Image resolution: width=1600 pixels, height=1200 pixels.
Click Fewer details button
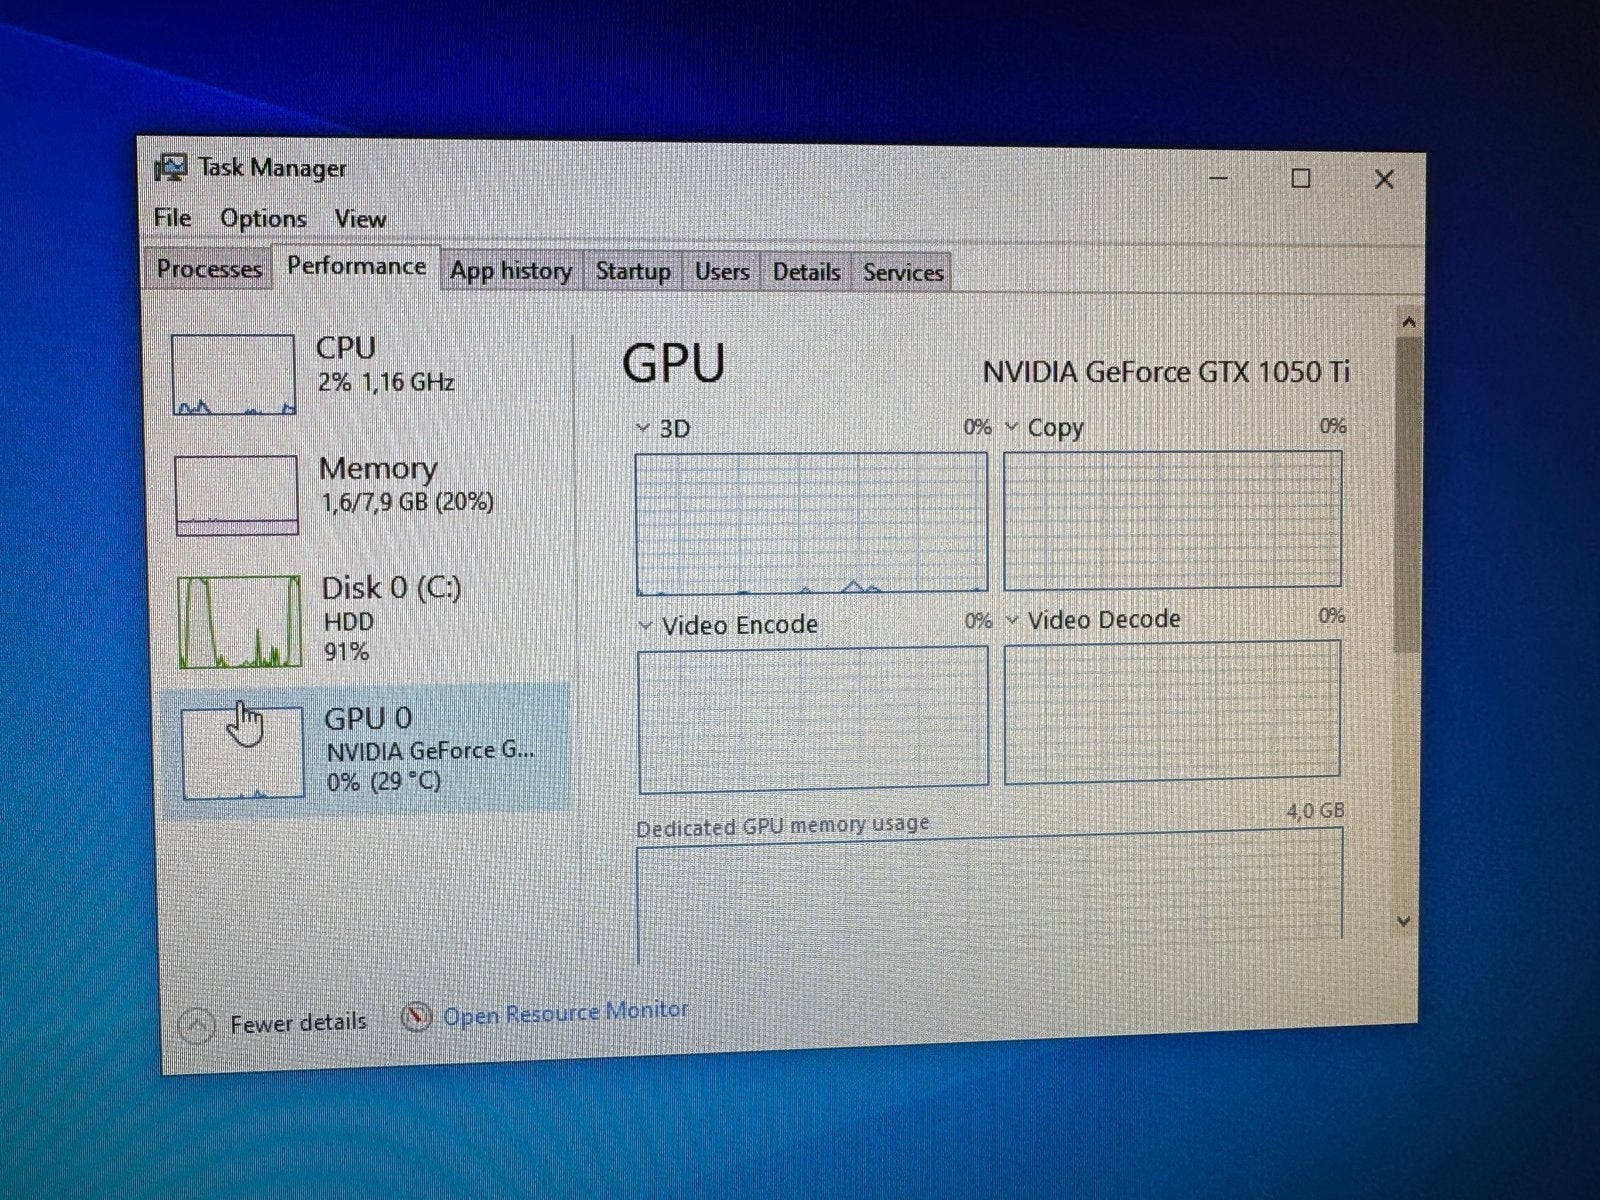272,1023
